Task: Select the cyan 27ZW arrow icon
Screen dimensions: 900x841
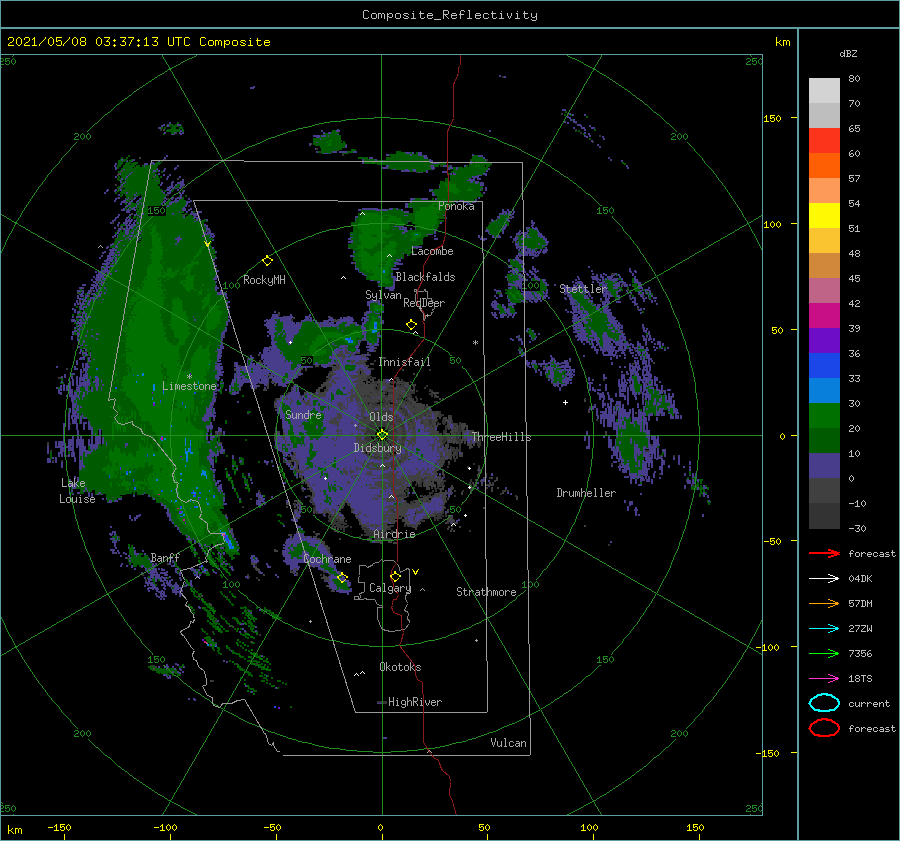Action: tap(824, 629)
